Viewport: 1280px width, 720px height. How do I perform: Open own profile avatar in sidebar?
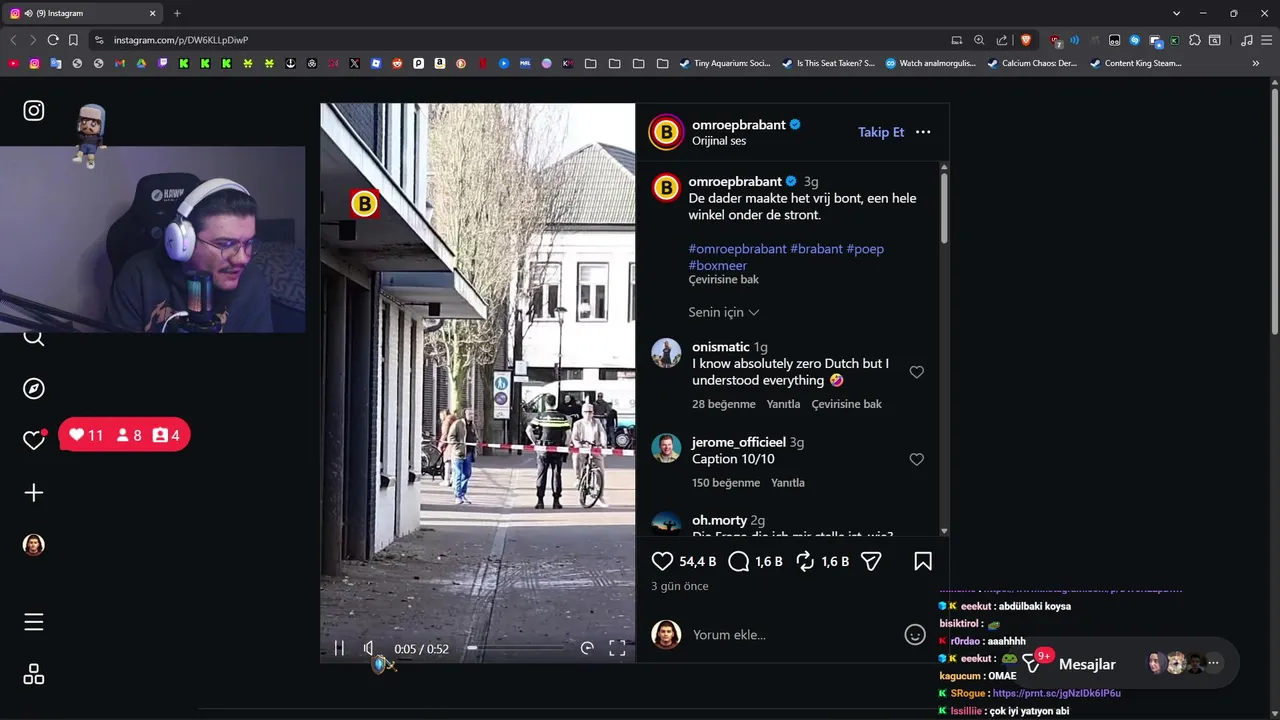(x=34, y=545)
